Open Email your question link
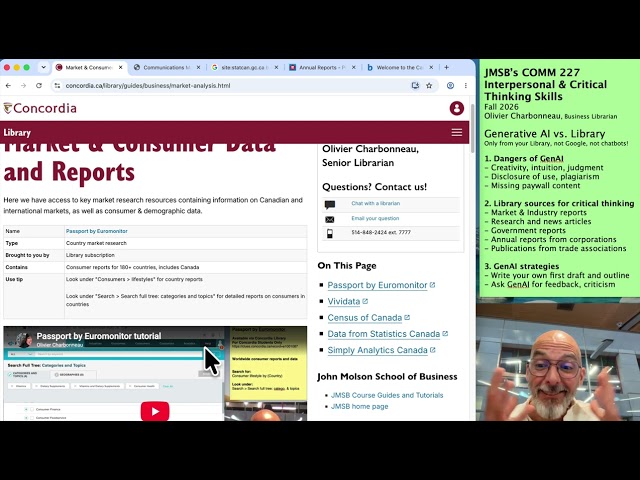Screen dimensions: 640x480 coord(375,218)
